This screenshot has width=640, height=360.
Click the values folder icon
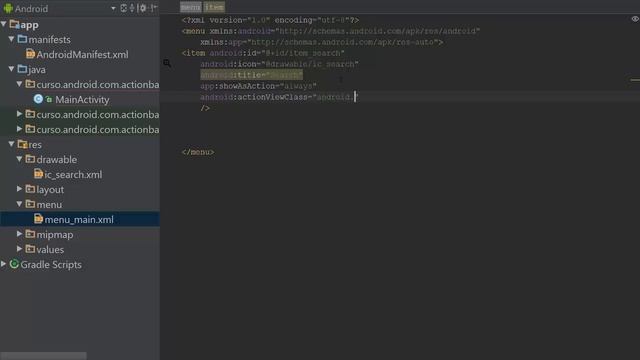[30, 249]
